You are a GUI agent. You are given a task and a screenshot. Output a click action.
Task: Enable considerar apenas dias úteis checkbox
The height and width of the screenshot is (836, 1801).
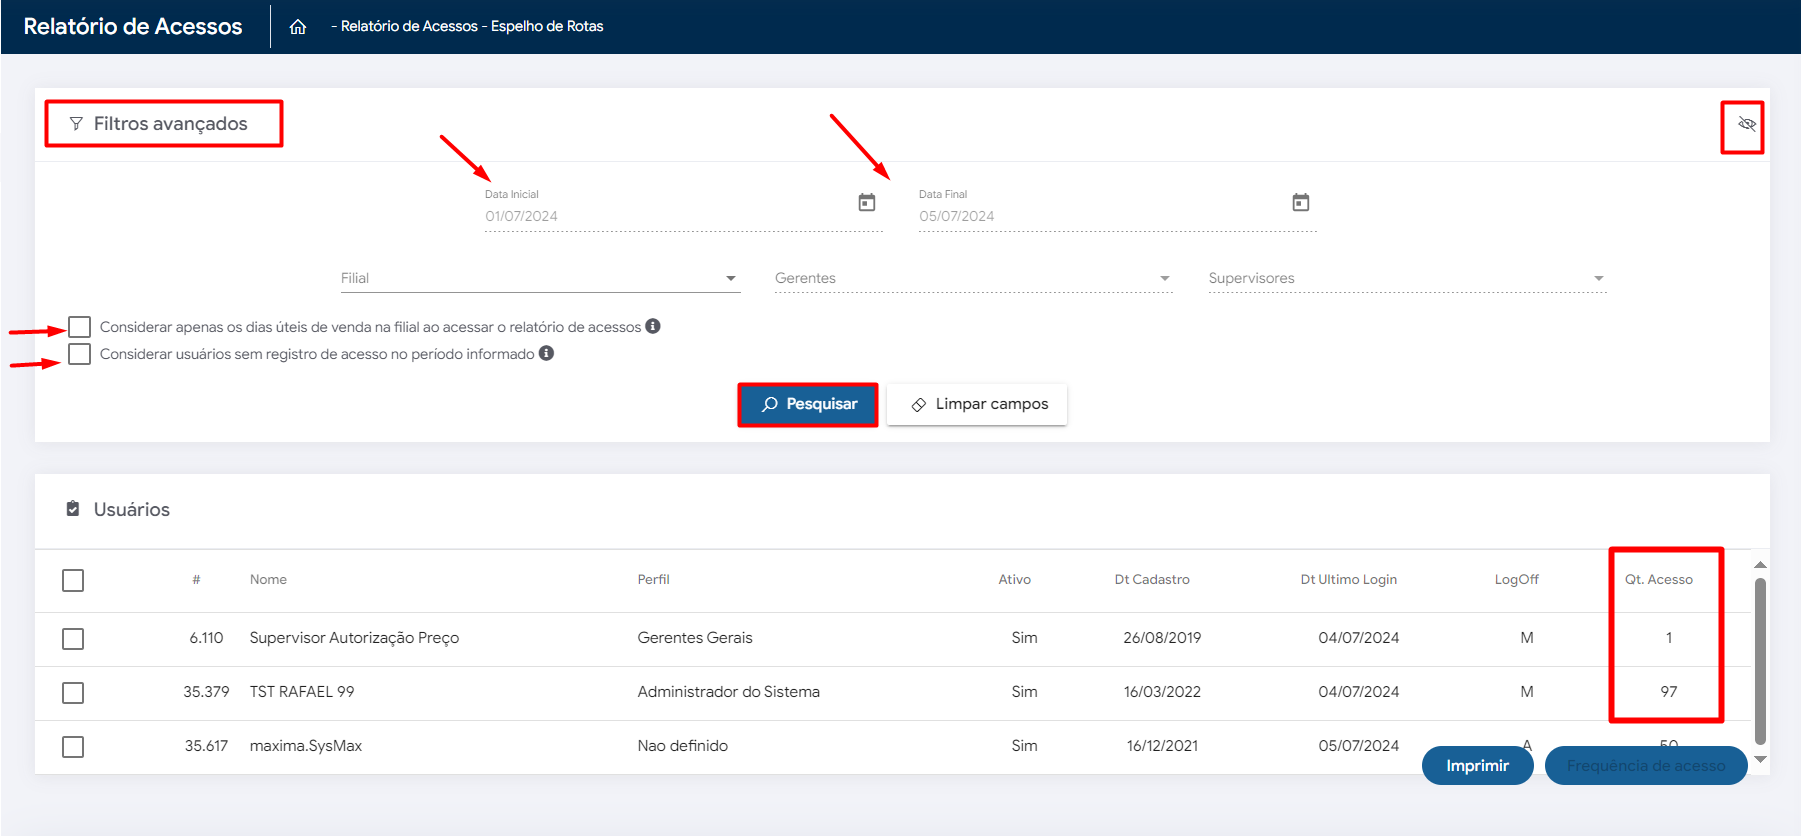pyautogui.click(x=80, y=327)
